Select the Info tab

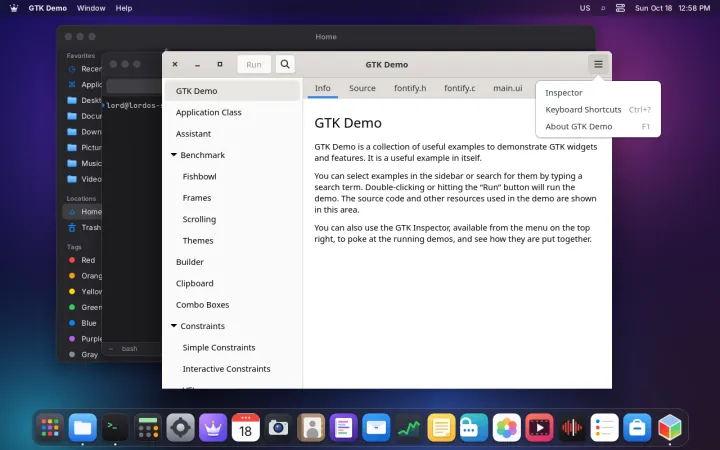(x=322, y=88)
